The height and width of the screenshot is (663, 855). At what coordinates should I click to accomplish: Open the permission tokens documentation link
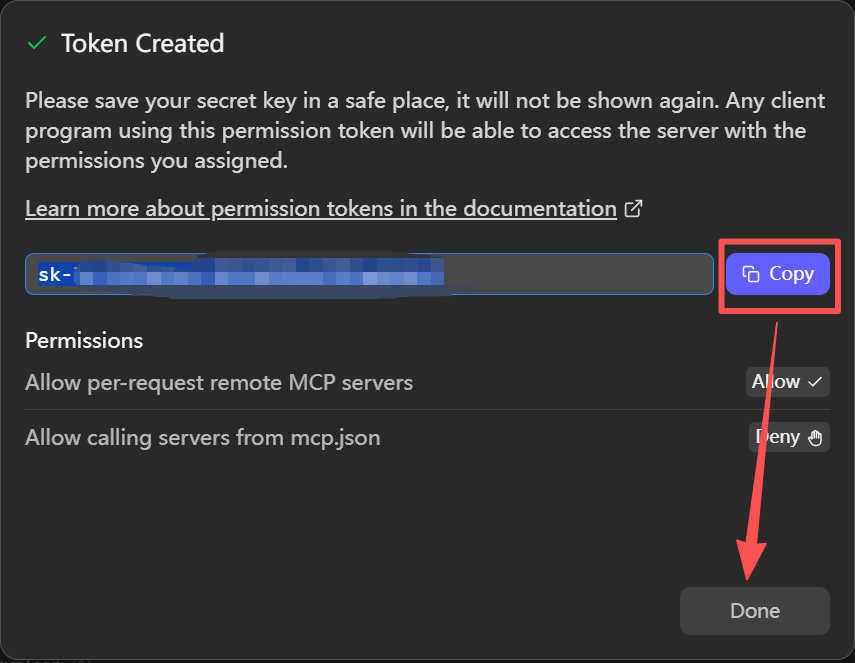(321, 209)
